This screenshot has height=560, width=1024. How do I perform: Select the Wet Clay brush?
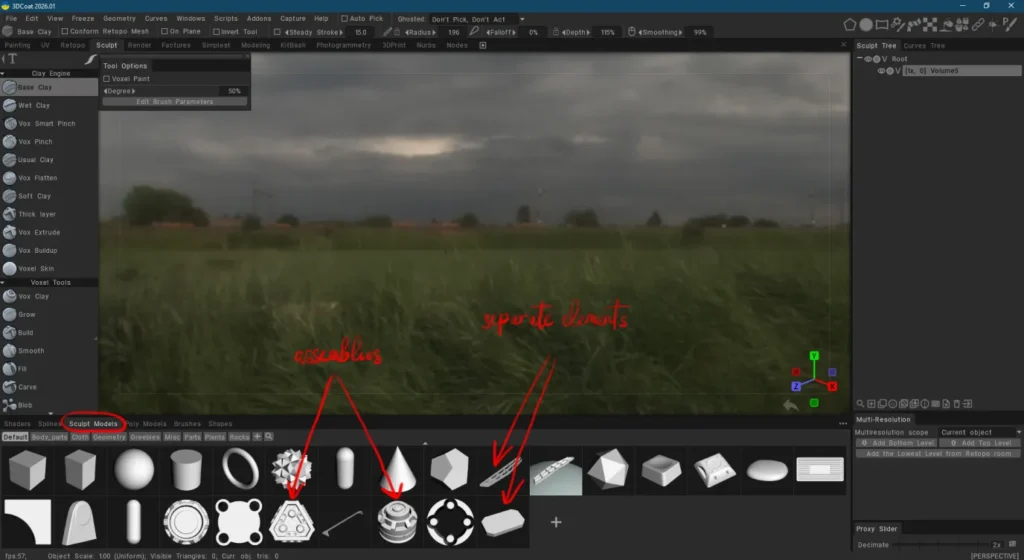pyautogui.click(x=34, y=105)
